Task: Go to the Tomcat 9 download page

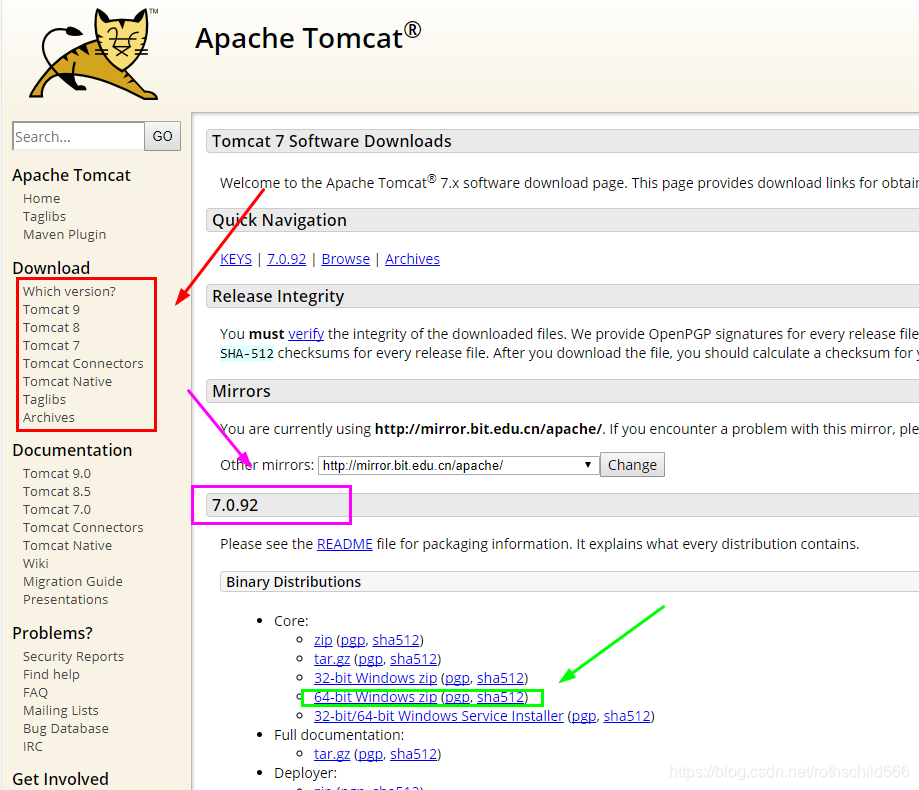Action: tap(51, 309)
